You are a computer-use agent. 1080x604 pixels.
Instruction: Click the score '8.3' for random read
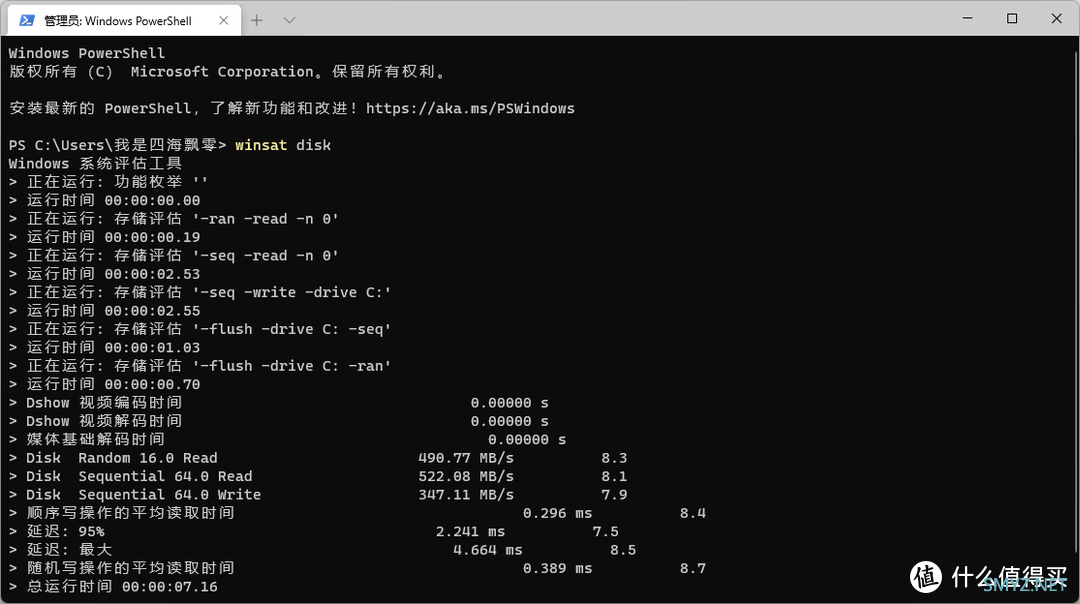click(614, 458)
